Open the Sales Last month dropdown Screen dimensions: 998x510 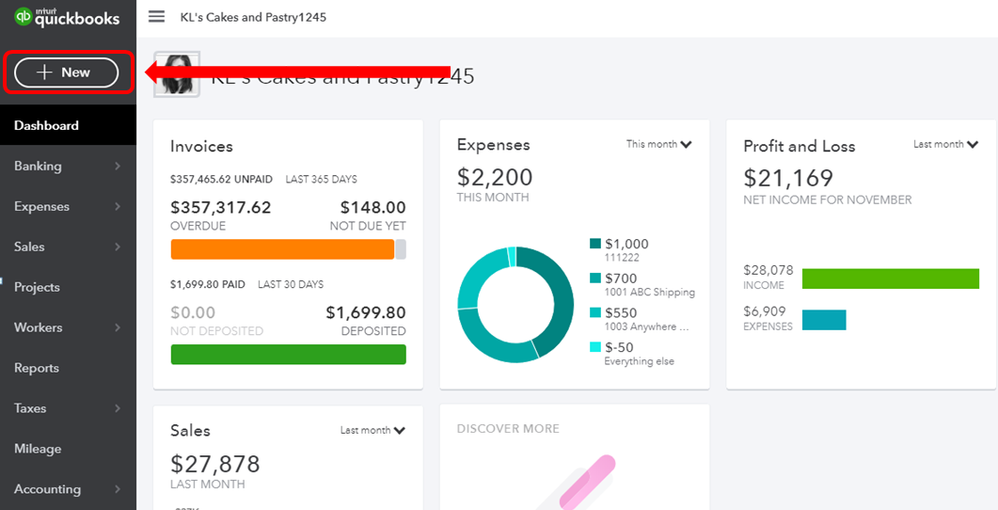(372, 430)
